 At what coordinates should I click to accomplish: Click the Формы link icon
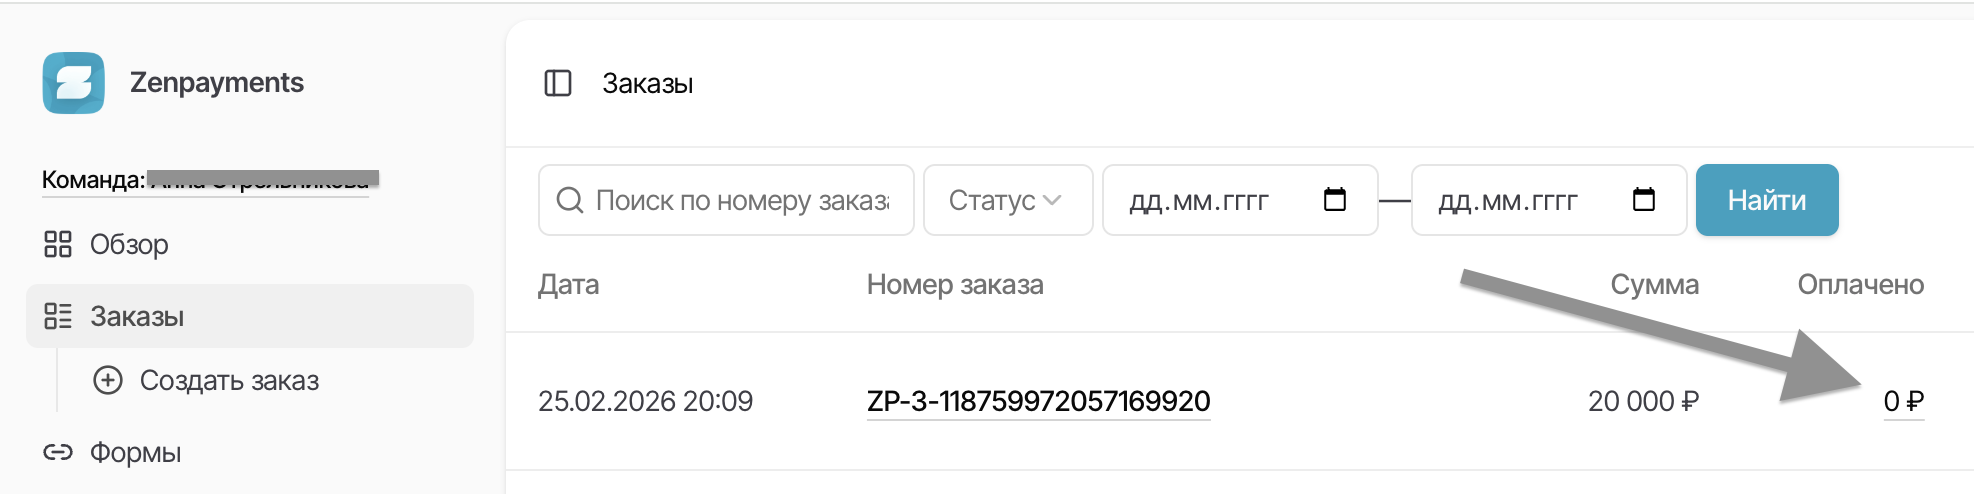(58, 452)
